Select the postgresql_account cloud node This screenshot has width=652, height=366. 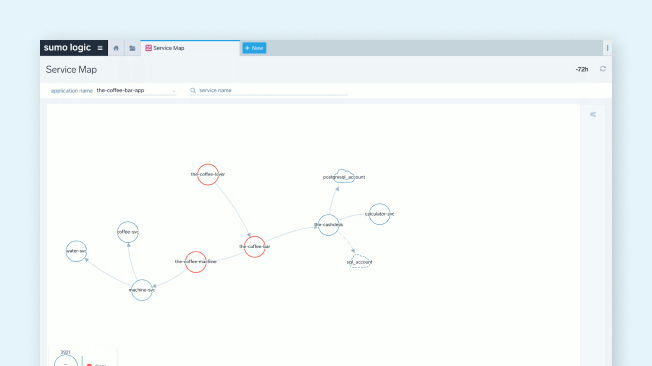point(344,176)
